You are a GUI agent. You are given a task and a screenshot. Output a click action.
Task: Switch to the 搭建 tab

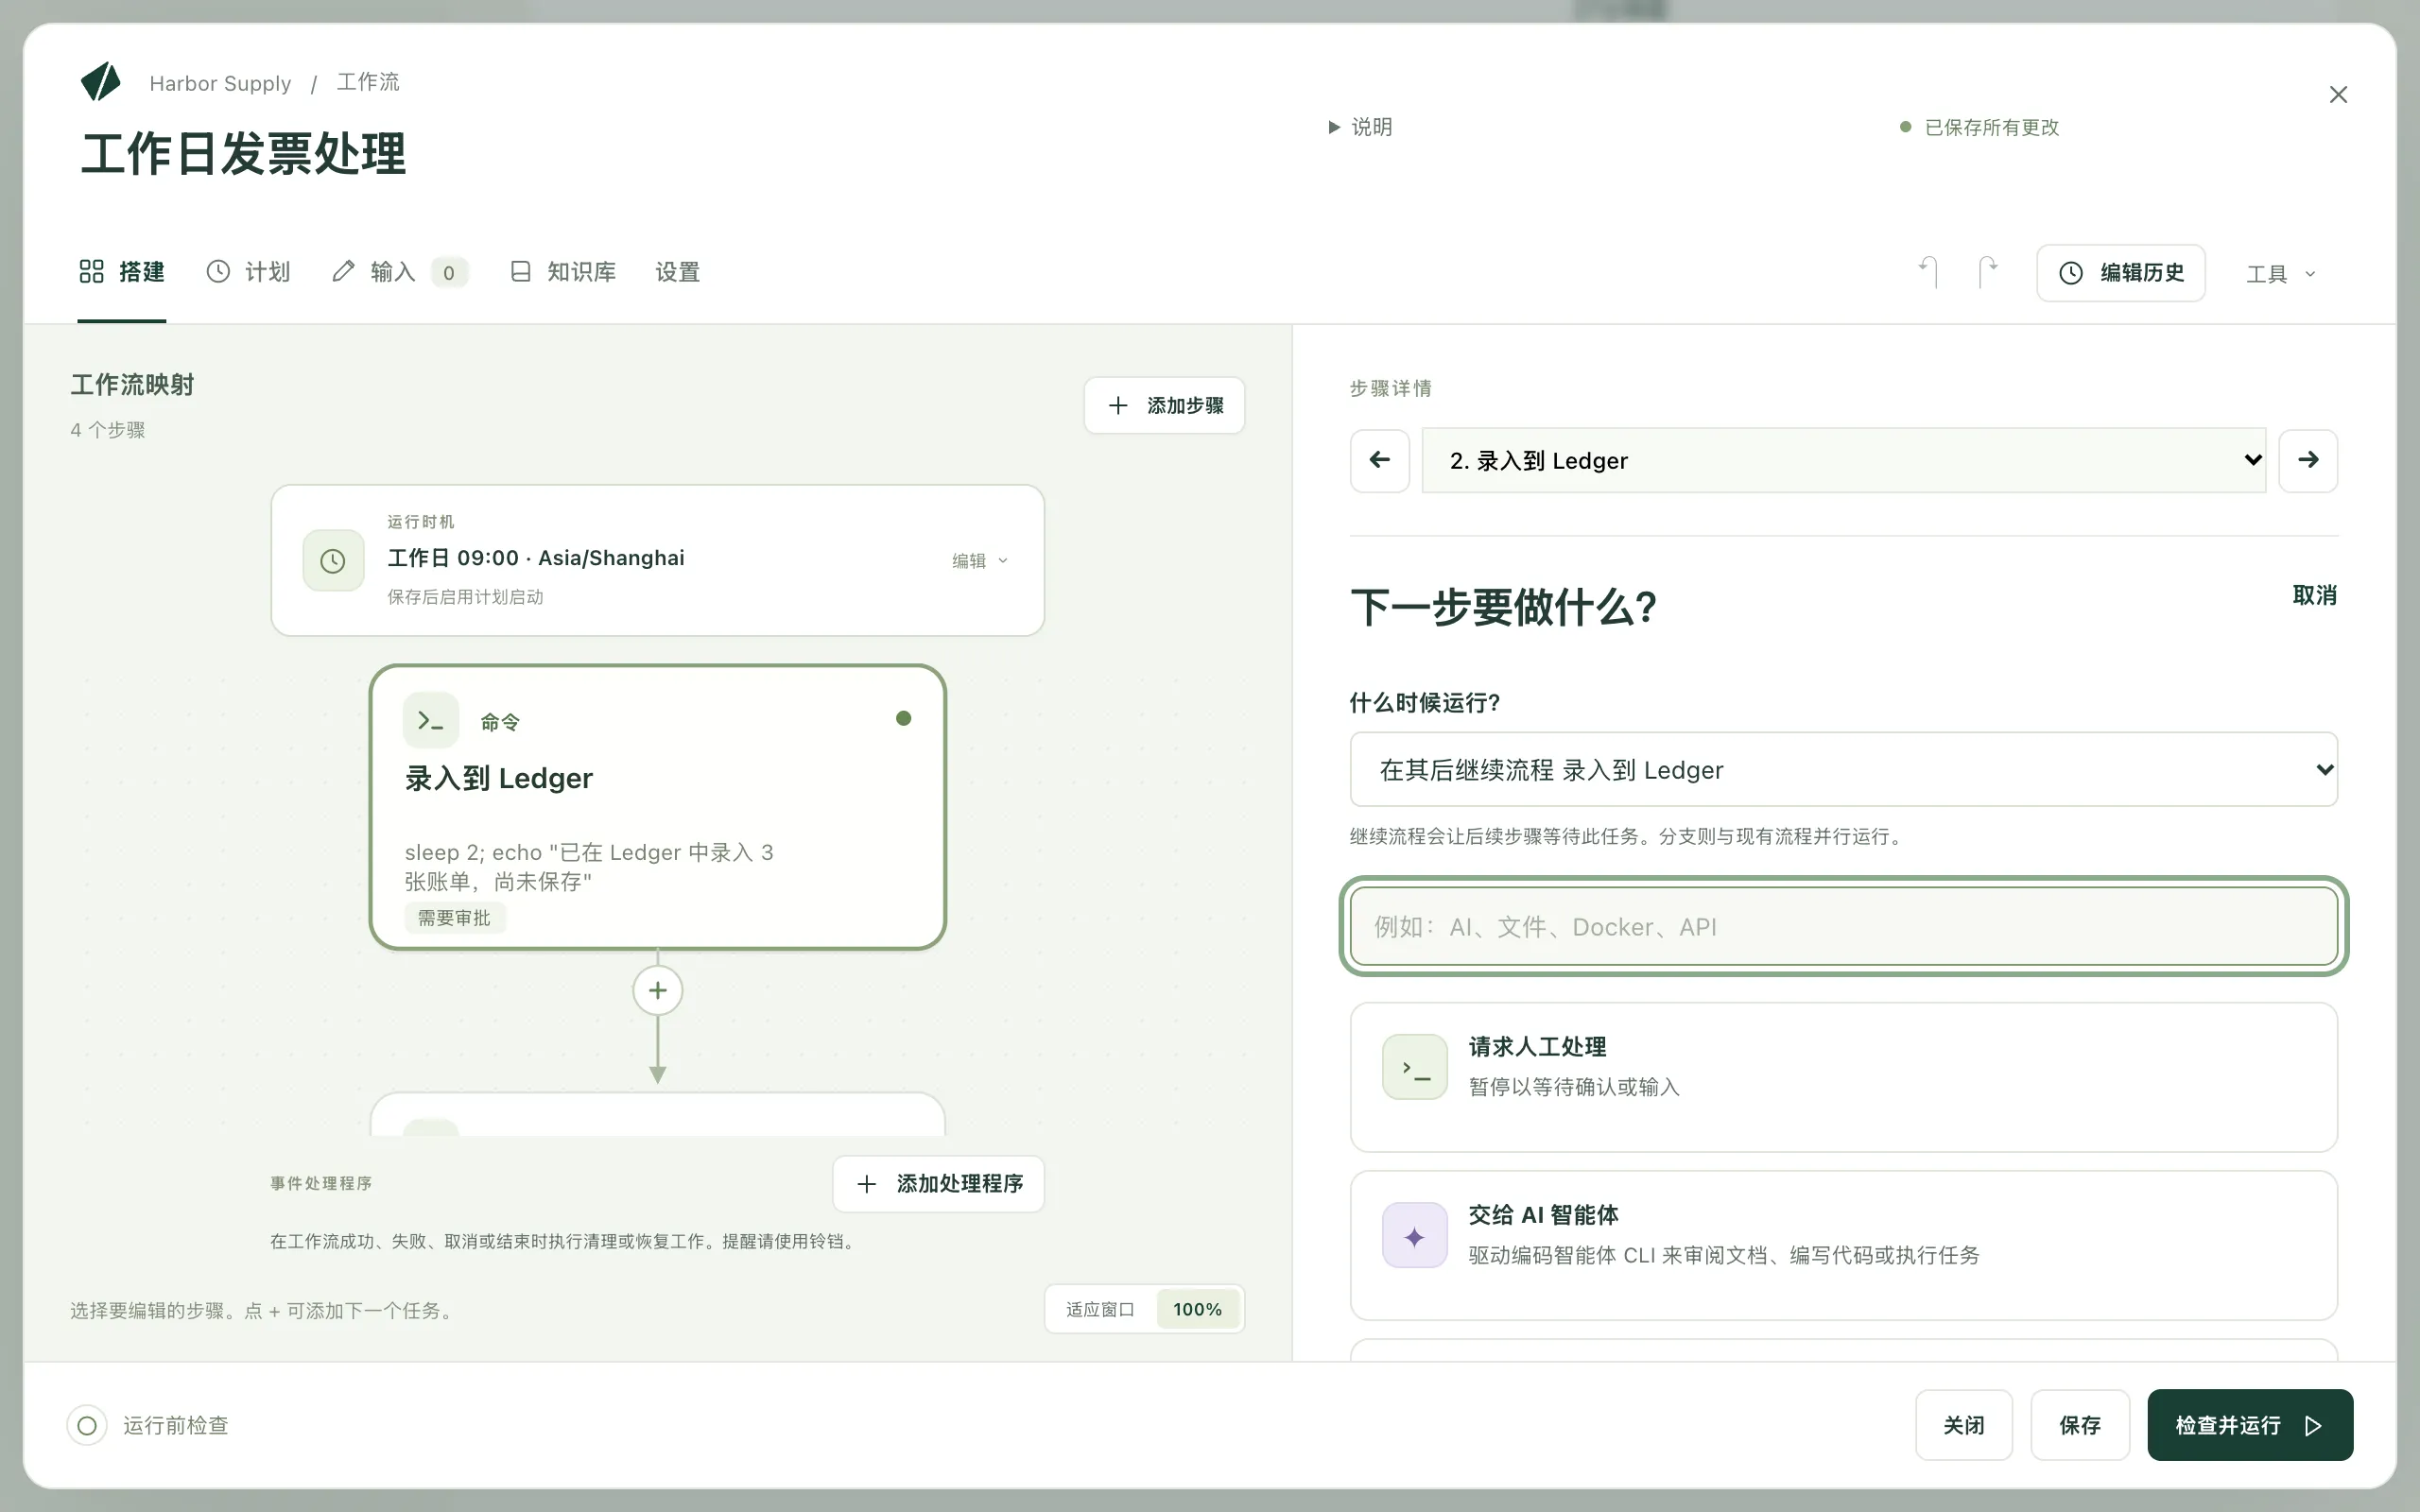122,272
